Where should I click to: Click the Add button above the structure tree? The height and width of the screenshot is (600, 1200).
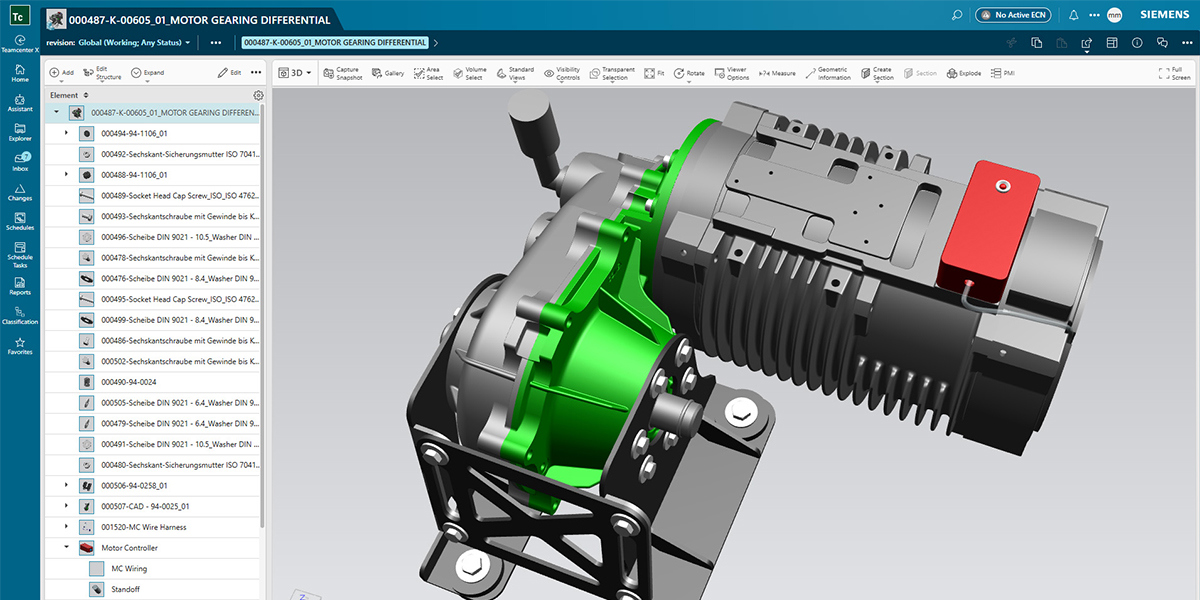point(61,72)
